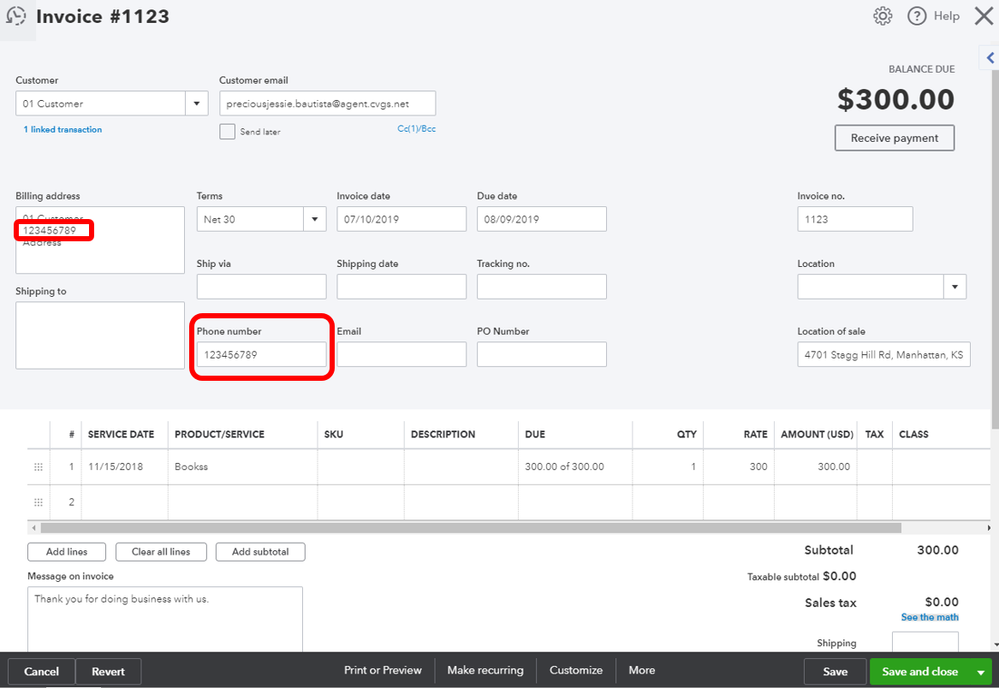This screenshot has width=999, height=688.
Task: Click the empty line 2 row number
Action: coord(71,502)
